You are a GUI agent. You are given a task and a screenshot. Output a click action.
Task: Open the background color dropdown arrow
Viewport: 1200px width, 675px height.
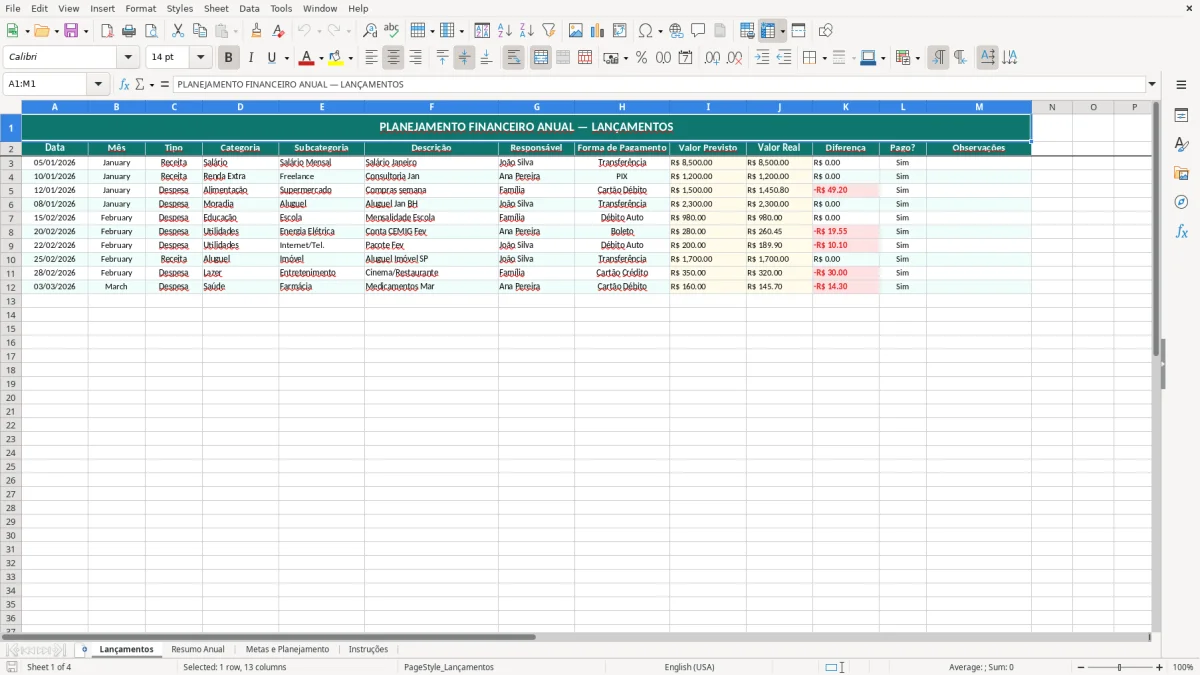(350, 58)
